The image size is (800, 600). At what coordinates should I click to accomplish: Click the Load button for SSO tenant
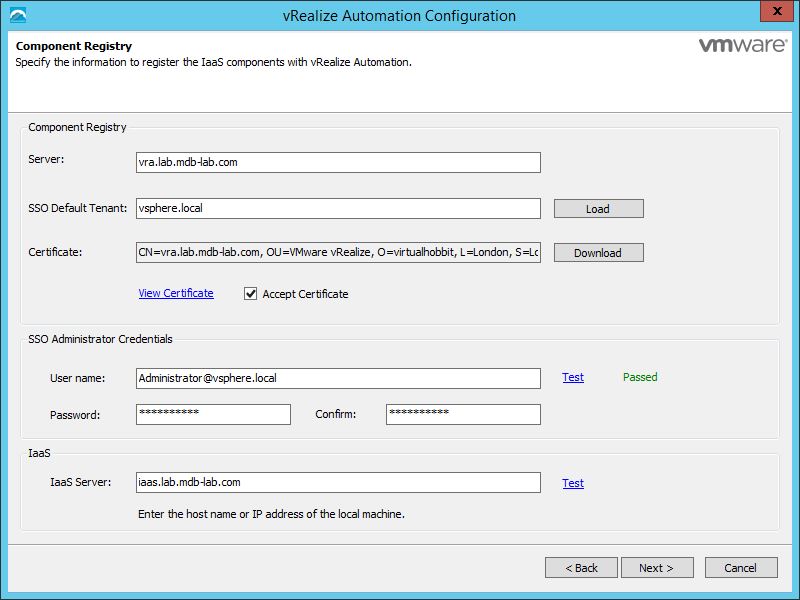[598, 209]
